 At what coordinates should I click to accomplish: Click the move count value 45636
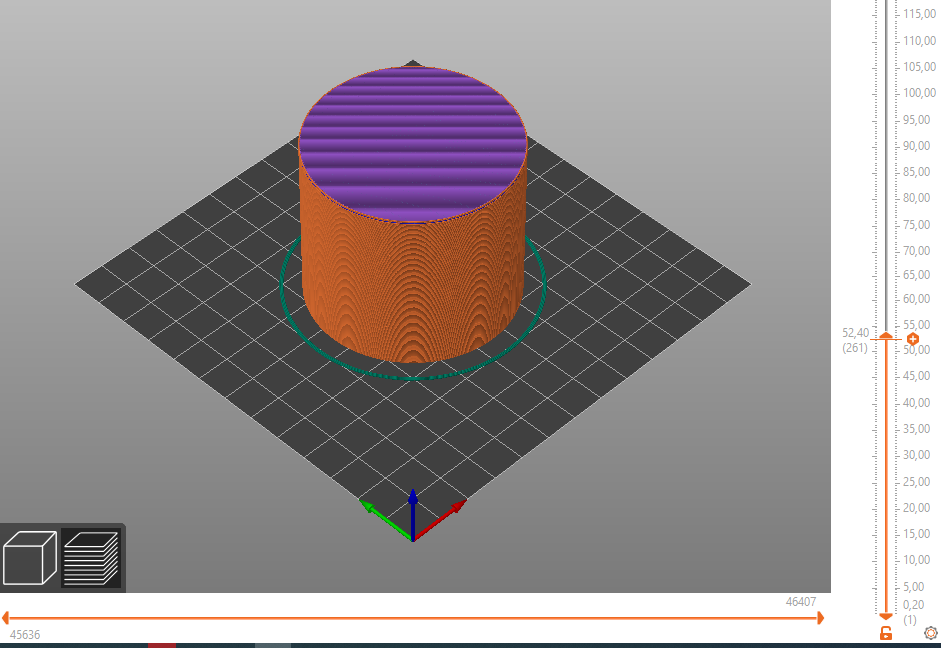click(x=25, y=635)
